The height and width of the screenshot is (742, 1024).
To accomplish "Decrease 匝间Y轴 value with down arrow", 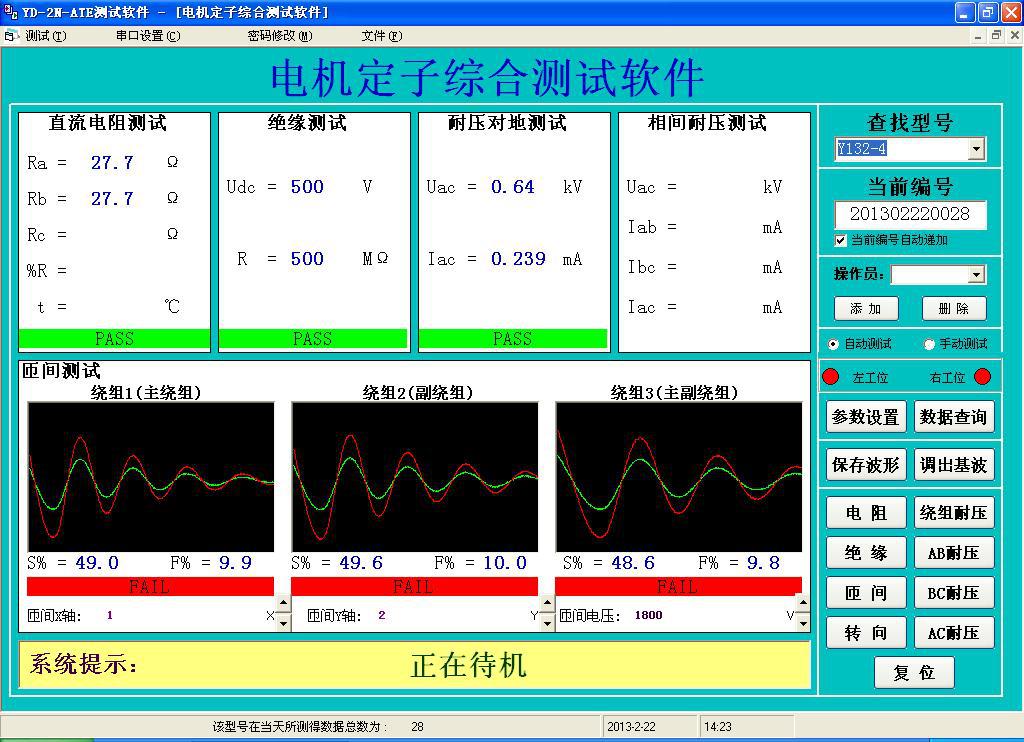I will click(x=547, y=623).
